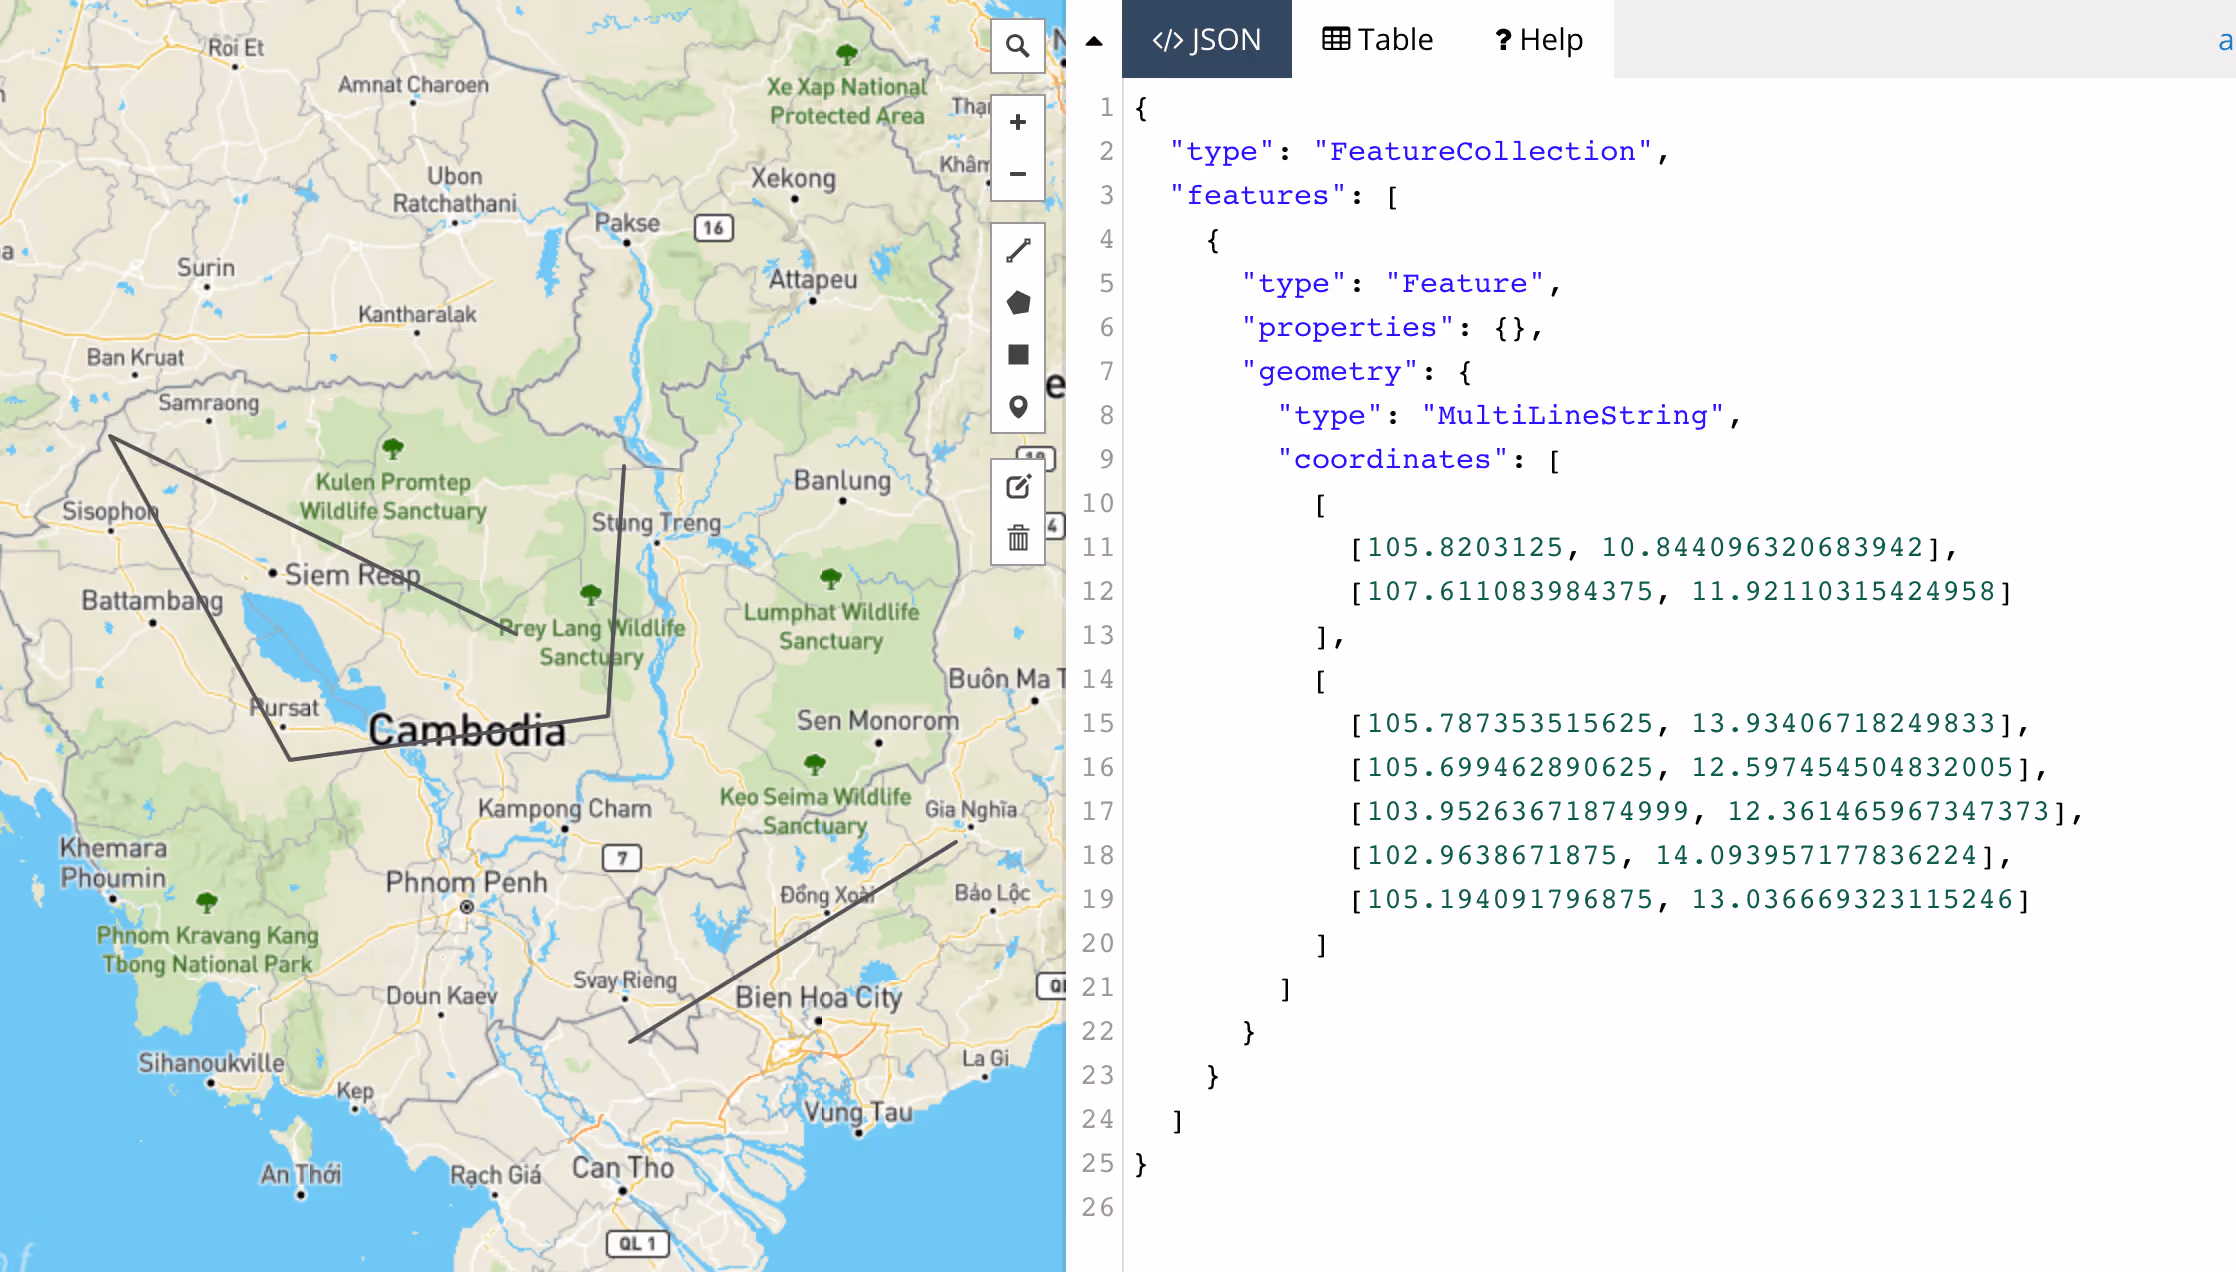
Task: Click the "geometry" key on line 7
Action: (x=1329, y=371)
